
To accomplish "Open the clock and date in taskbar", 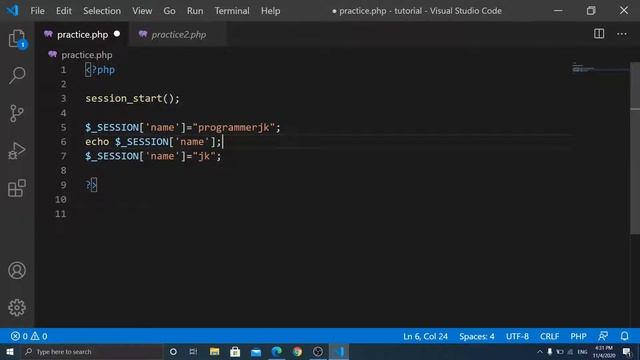I will [604, 352].
